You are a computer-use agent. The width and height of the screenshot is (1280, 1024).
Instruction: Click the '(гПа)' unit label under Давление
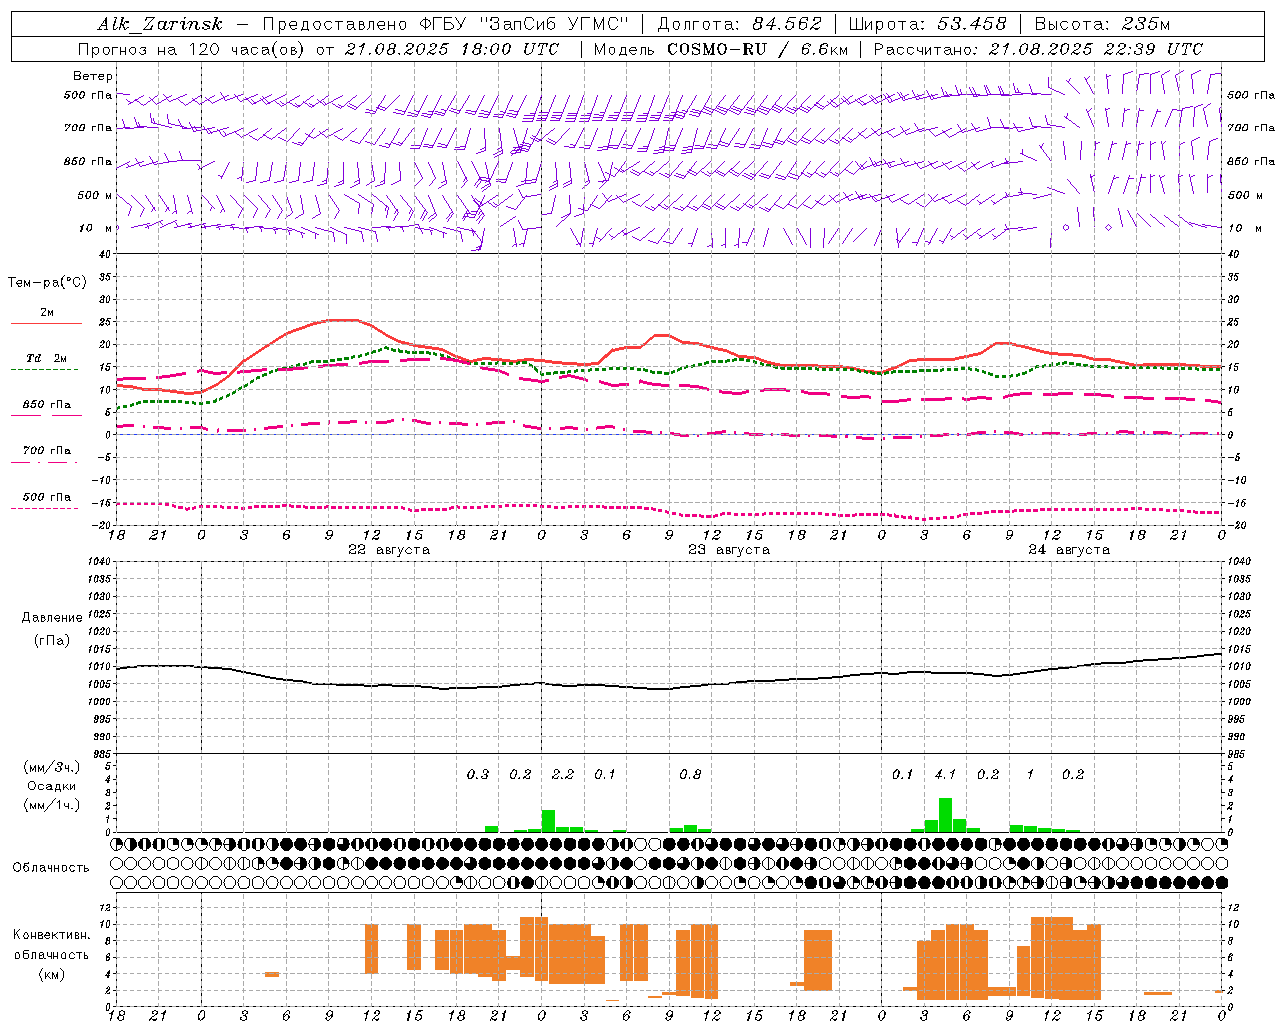[x=52, y=641]
